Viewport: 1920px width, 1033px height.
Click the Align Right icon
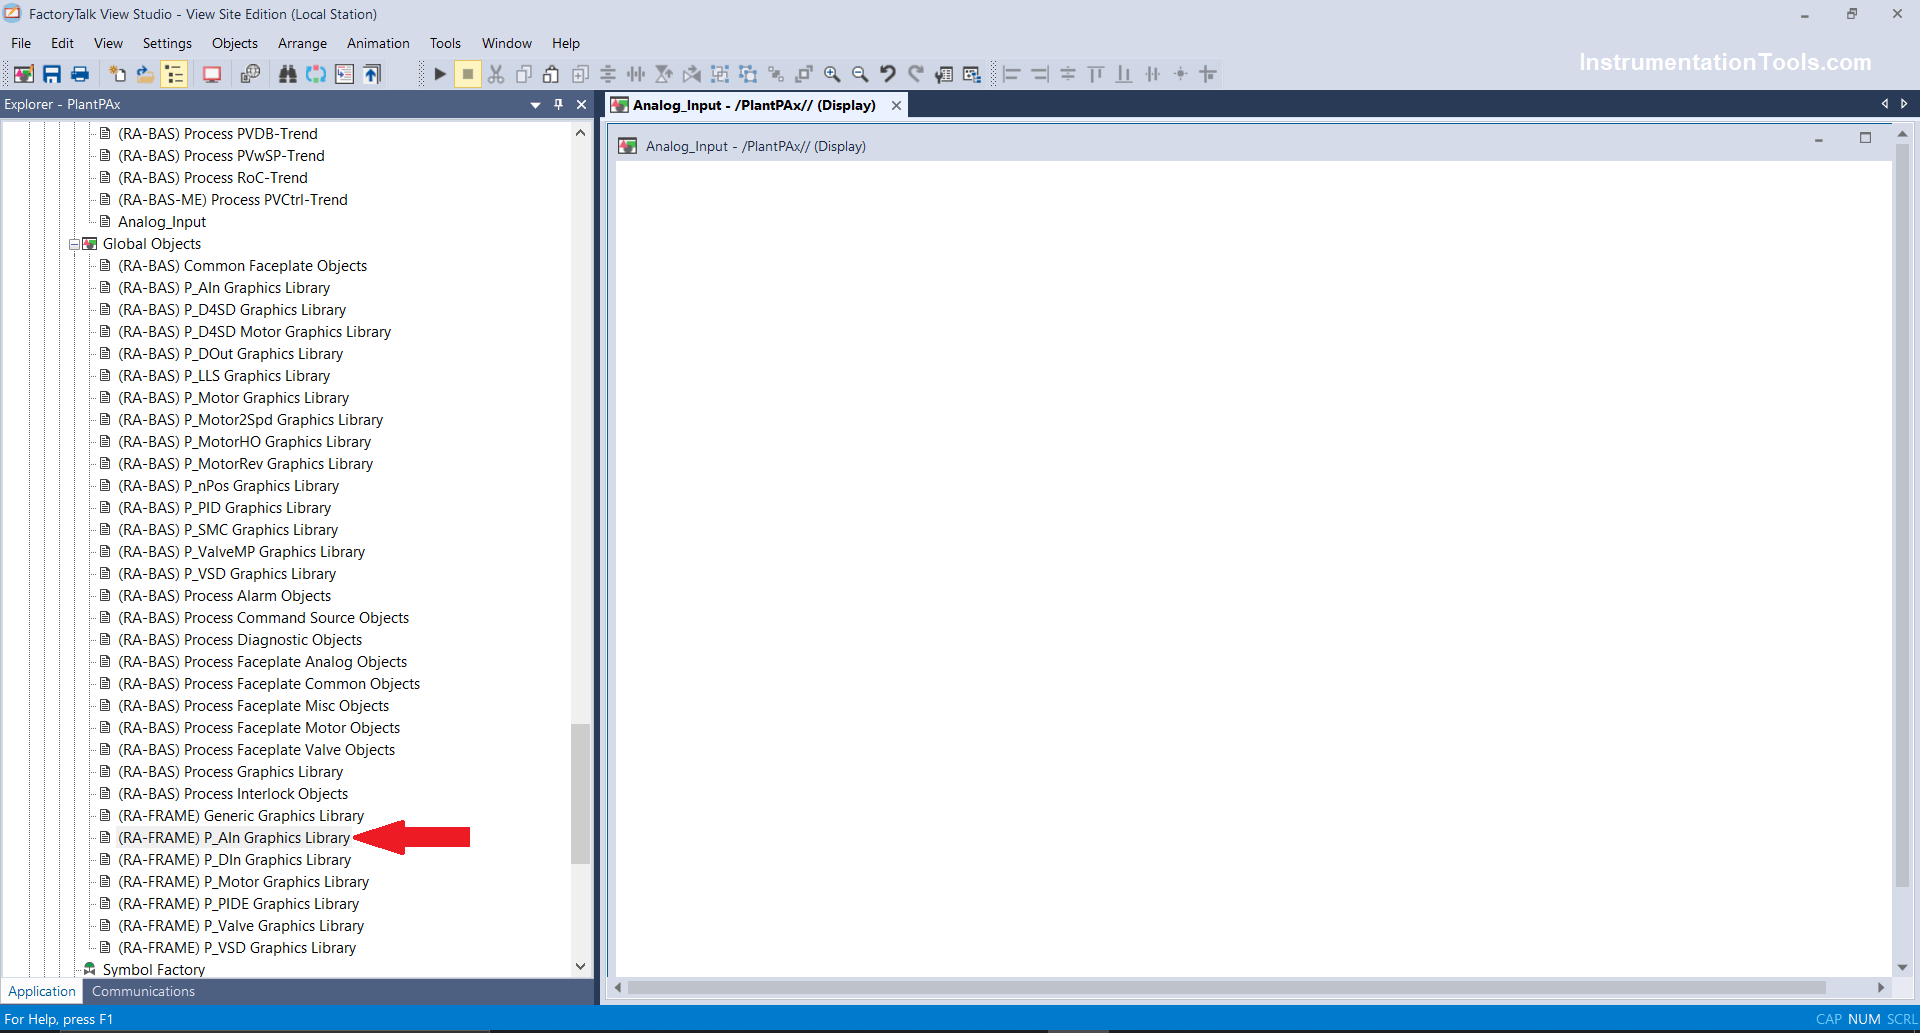pos(1040,74)
